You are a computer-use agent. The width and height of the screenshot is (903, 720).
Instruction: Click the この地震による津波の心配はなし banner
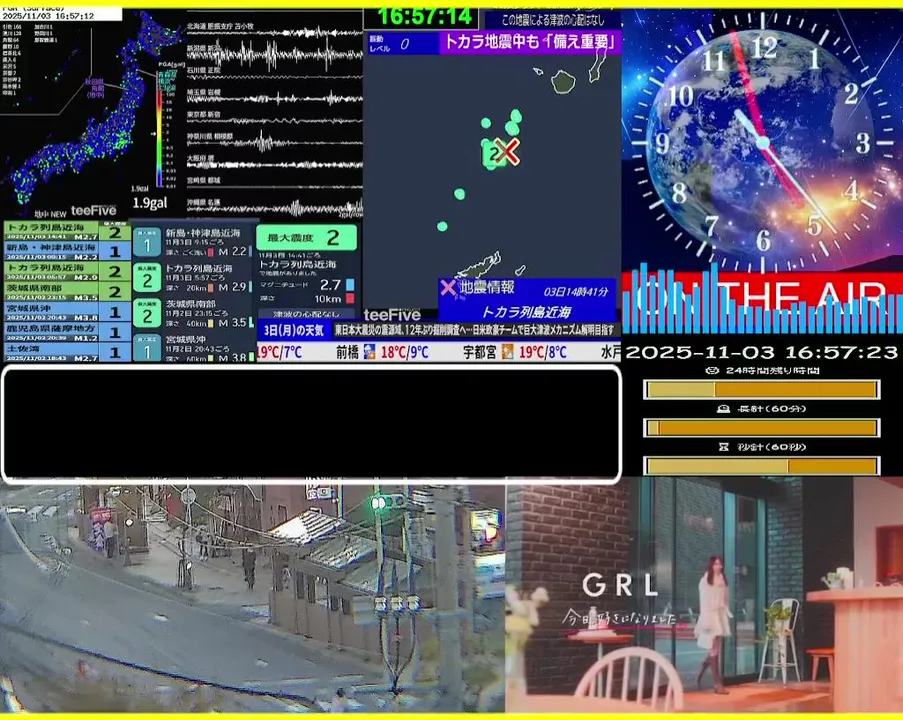[x=553, y=20]
